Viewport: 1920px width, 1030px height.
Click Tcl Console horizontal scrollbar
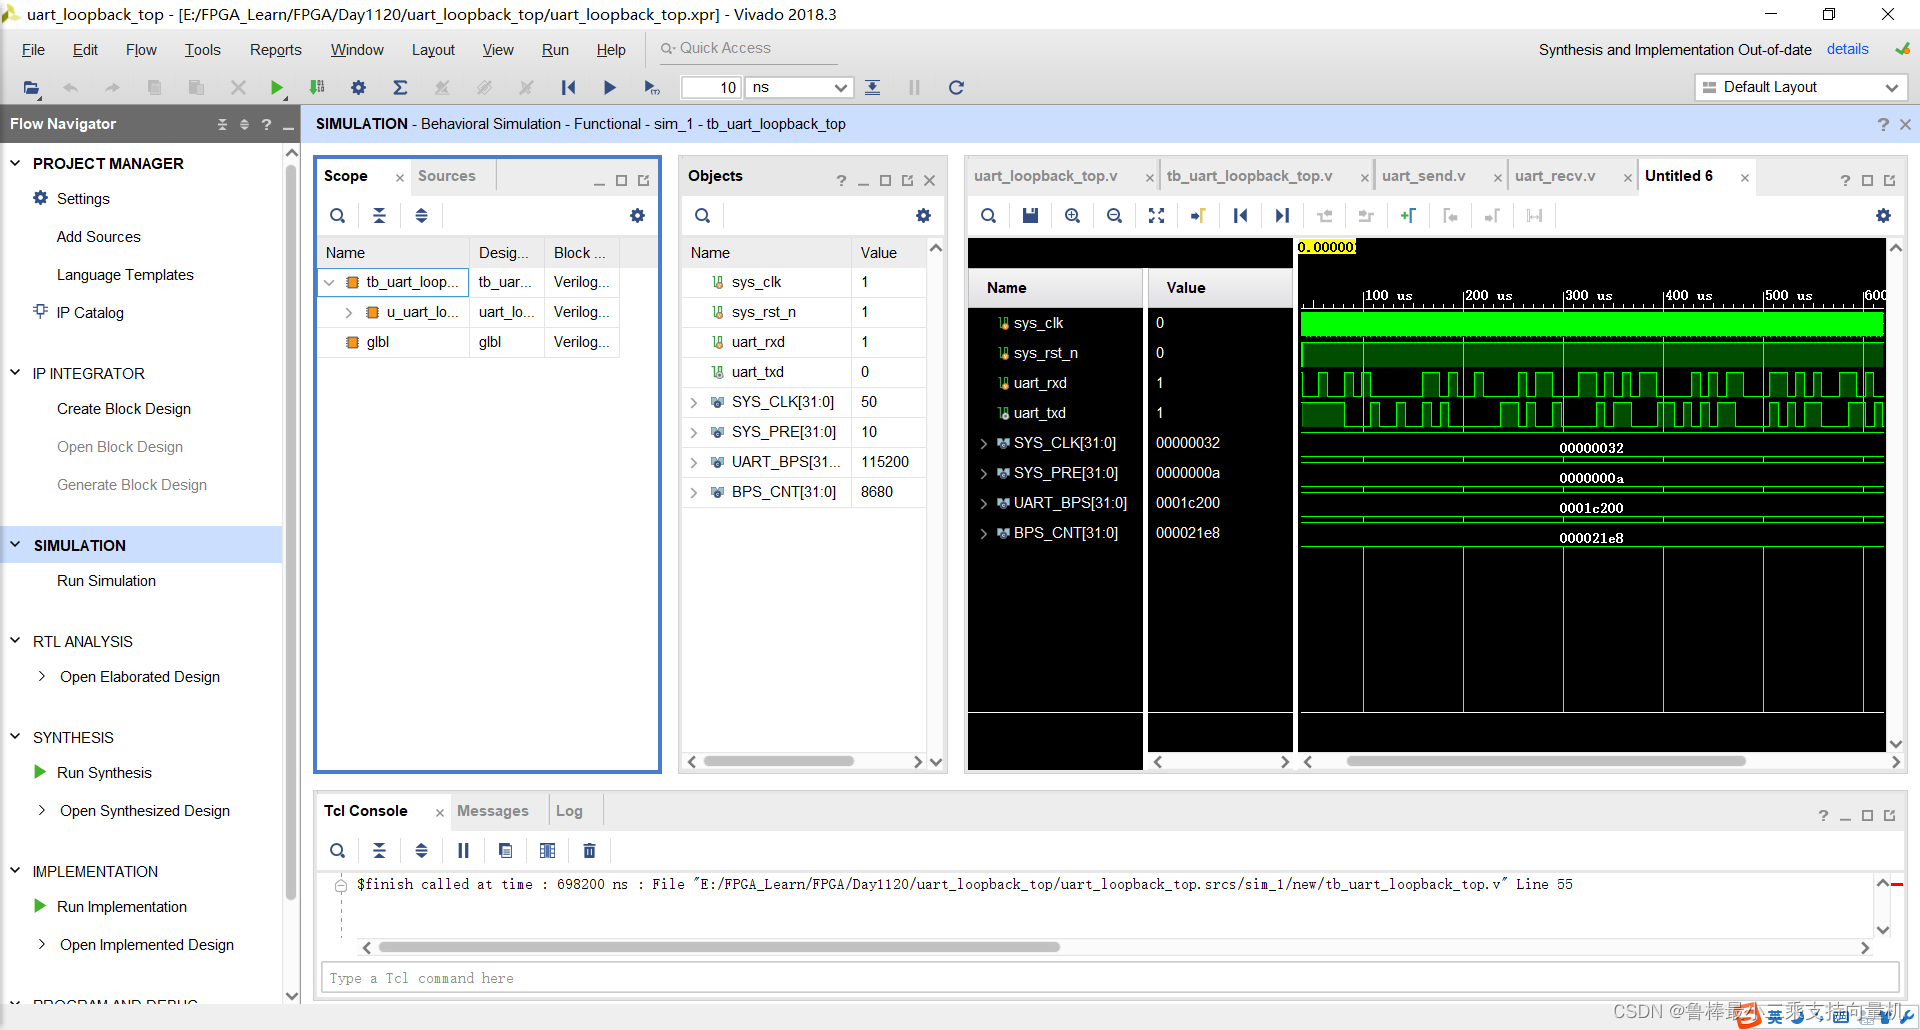click(718, 947)
